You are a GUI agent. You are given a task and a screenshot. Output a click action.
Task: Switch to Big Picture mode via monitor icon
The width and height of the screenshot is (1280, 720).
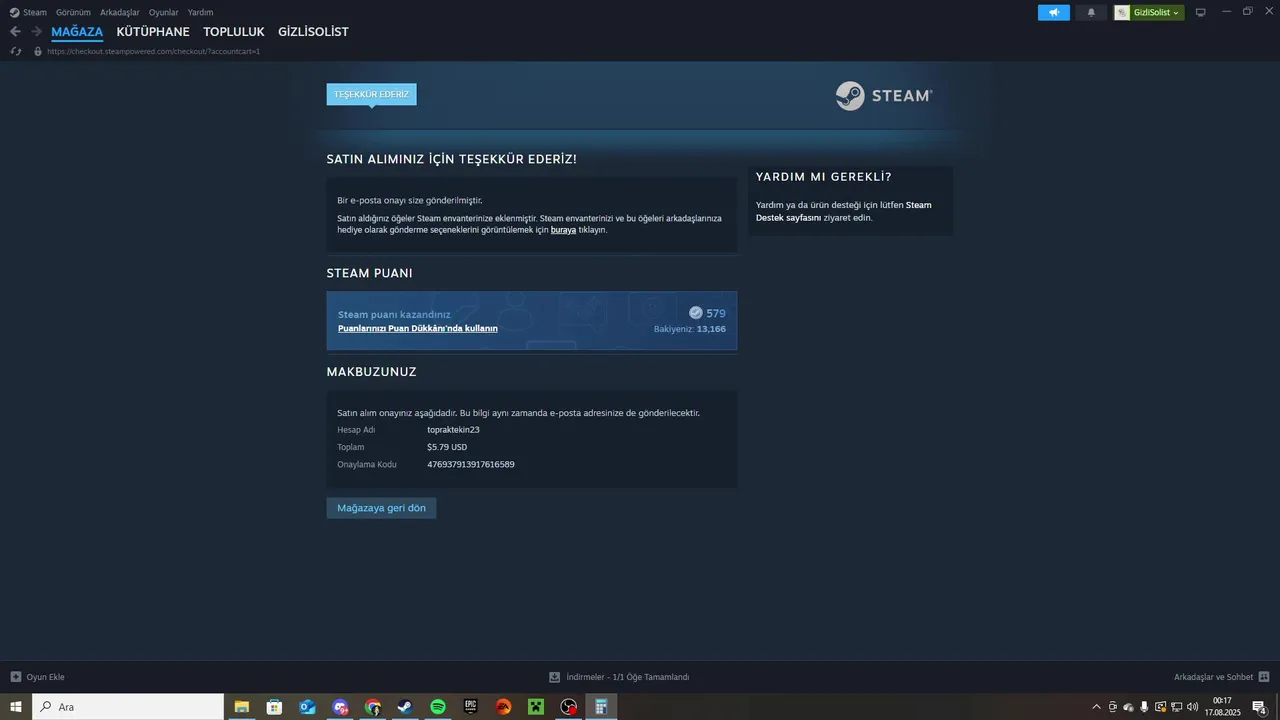click(1201, 12)
